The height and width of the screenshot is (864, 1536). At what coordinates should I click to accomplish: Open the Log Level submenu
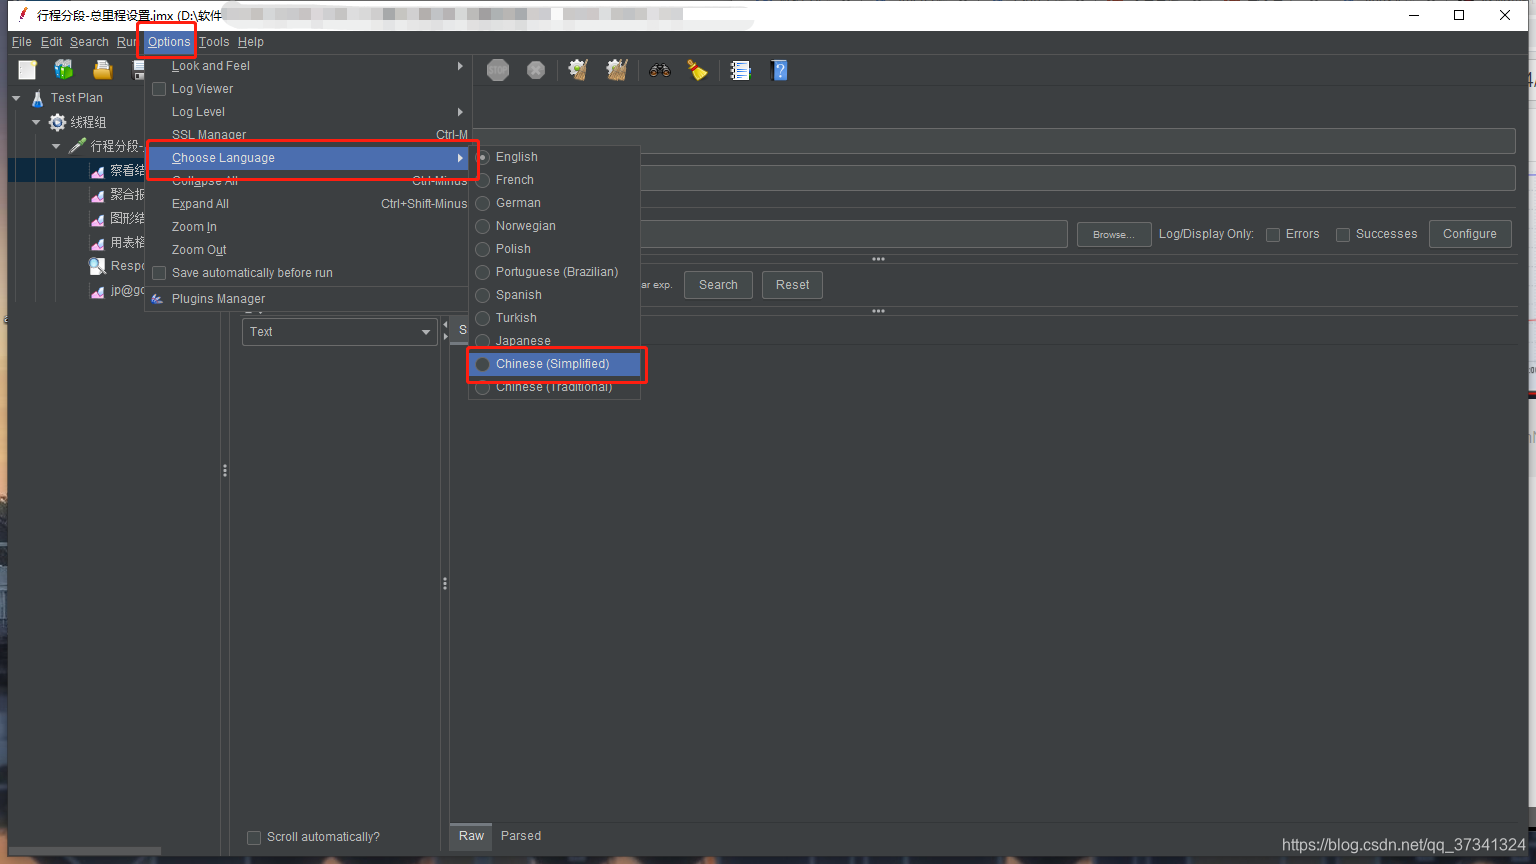pos(308,112)
